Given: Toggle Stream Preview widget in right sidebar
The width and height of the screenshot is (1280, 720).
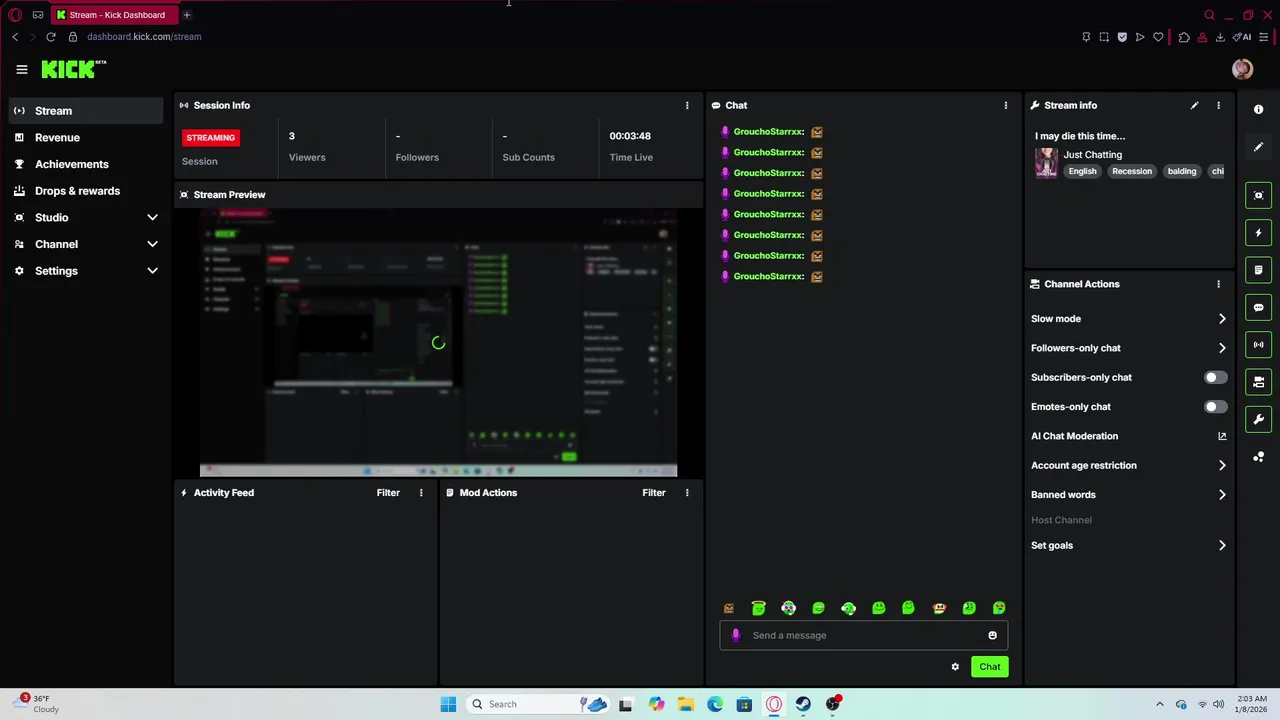Looking at the screenshot, I should pyautogui.click(x=1259, y=195).
